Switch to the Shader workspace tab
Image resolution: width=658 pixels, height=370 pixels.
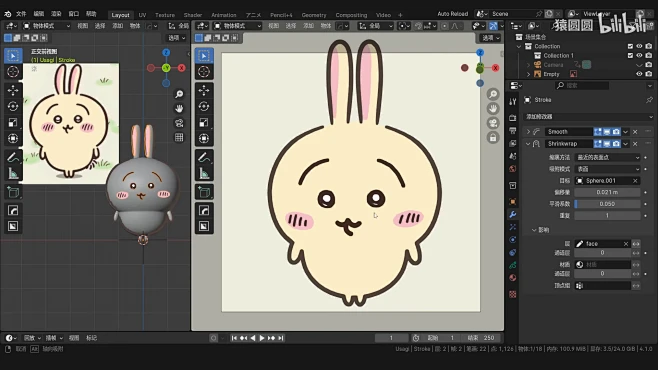tap(193, 15)
